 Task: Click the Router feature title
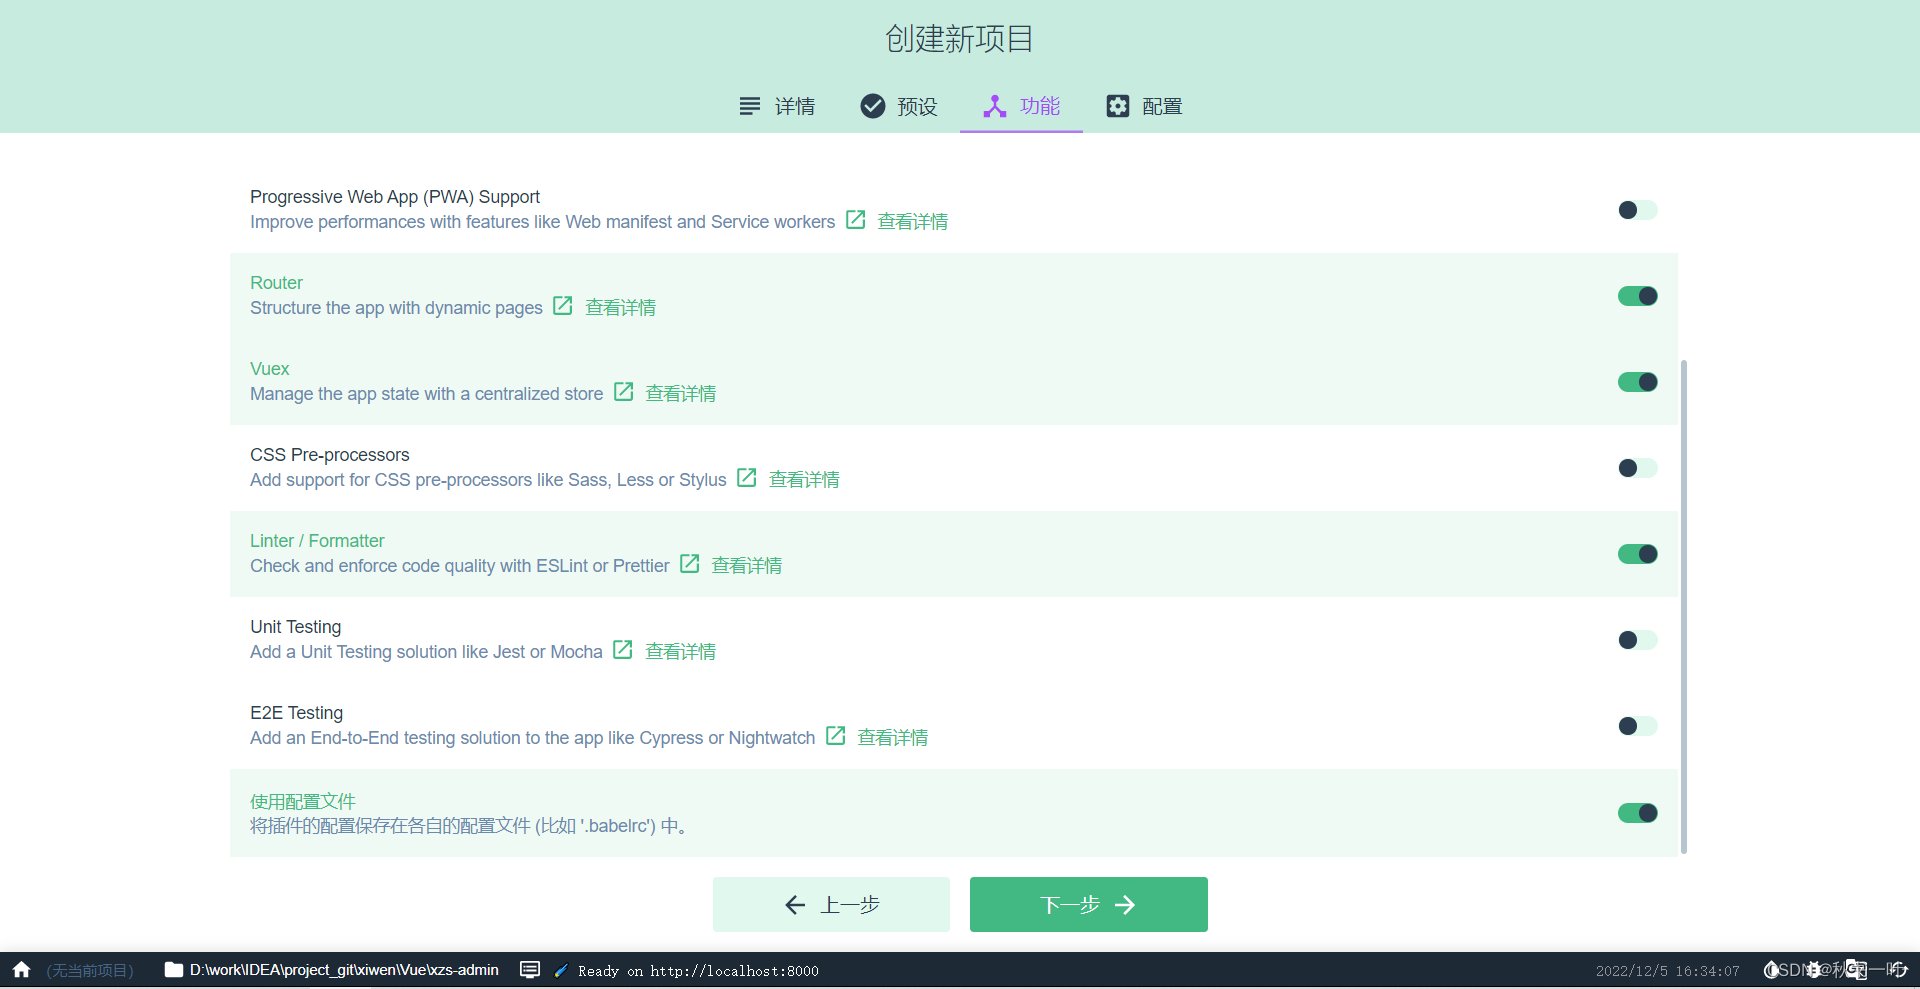tap(276, 283)
